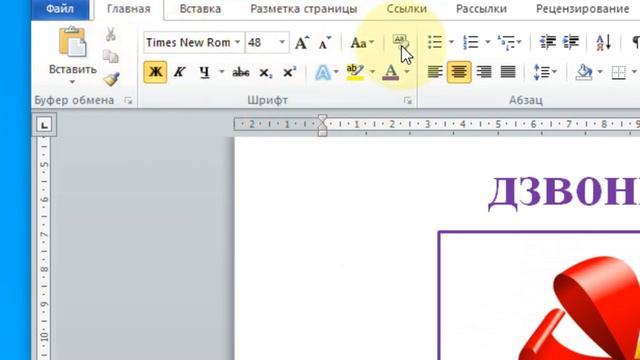Expand the Bullets dropdown arrow
The width and height of the screenshot is (640, 360).
[451, 42]
